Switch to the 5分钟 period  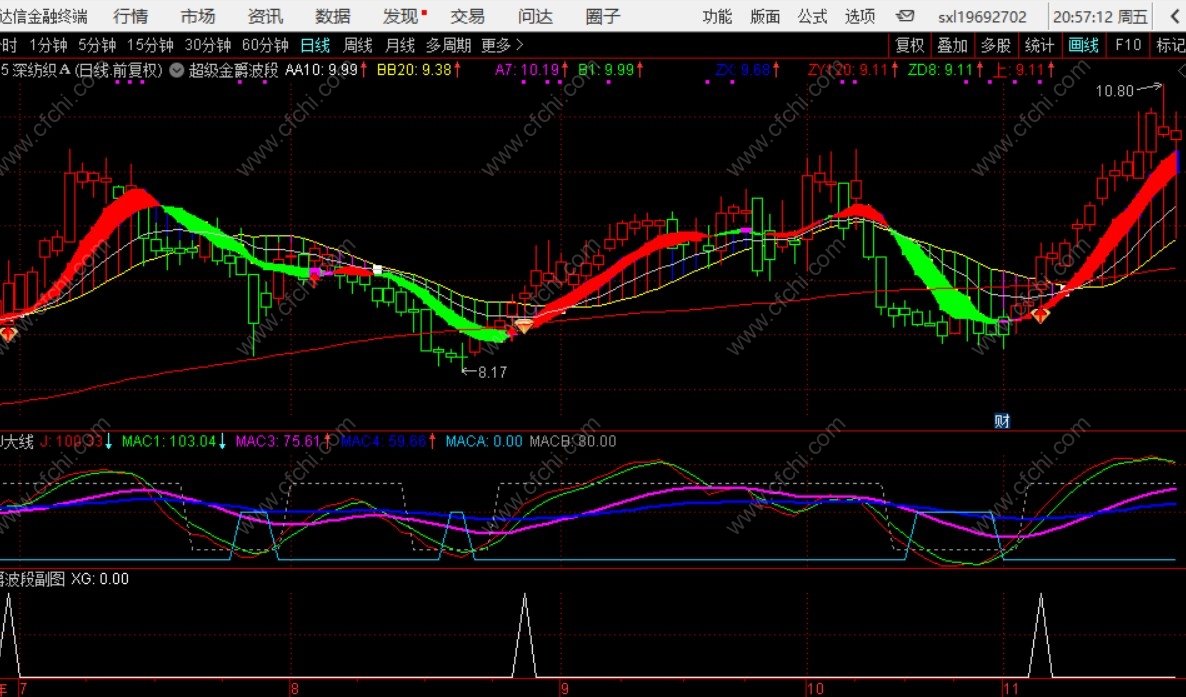[98, 45]
